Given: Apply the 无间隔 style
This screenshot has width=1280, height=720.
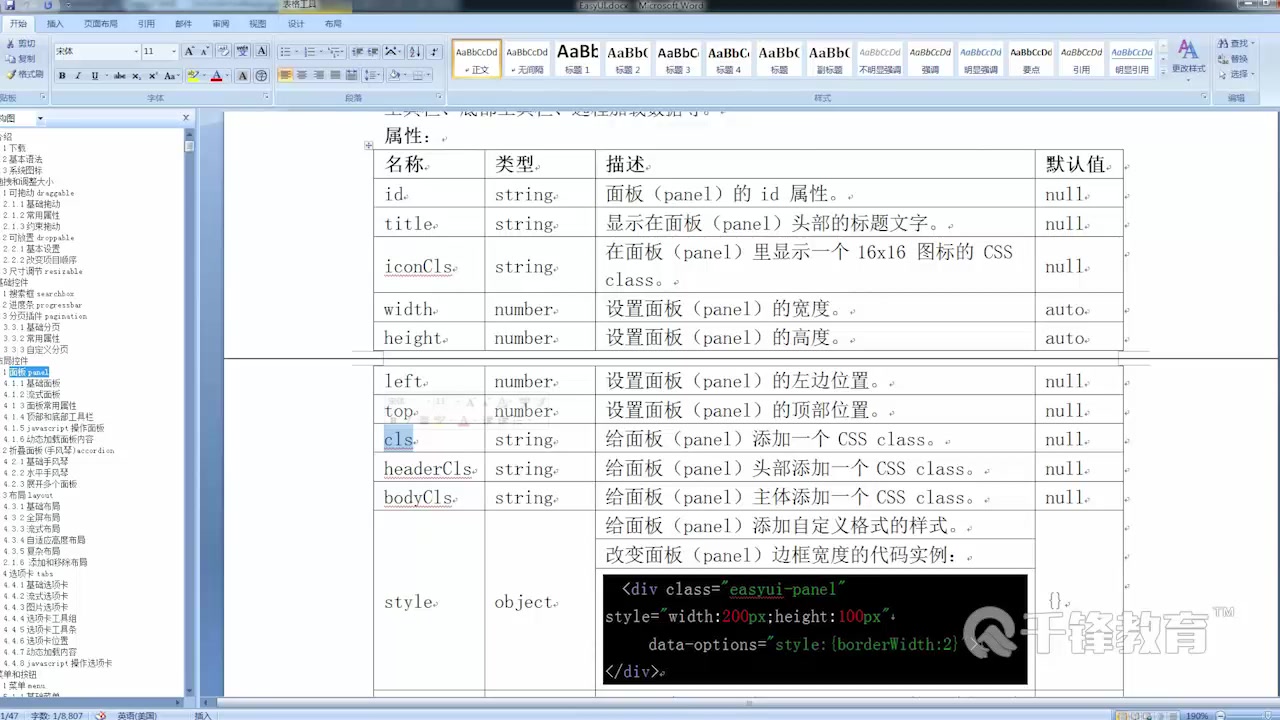Looking at the screenshot, I should pos(527,58).
